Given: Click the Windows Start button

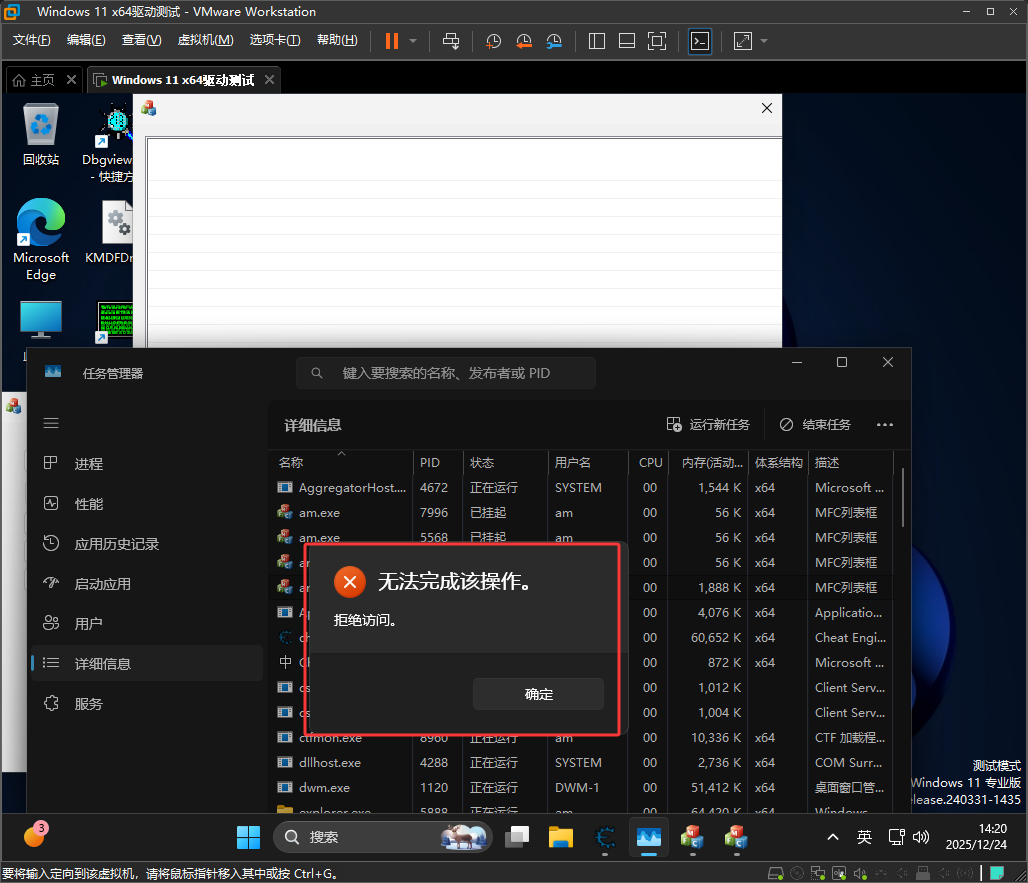Looking at the screenshot, I should pos(248,837).
